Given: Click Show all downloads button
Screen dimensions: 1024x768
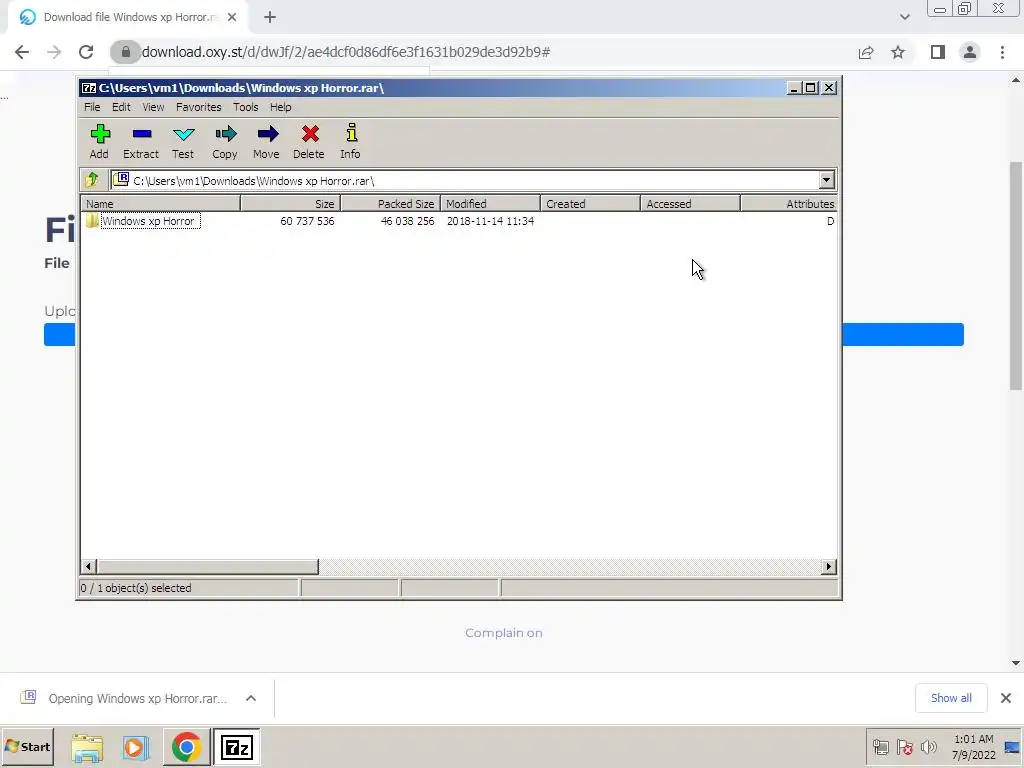Looking at the screenshot, I should pos(951,698).
